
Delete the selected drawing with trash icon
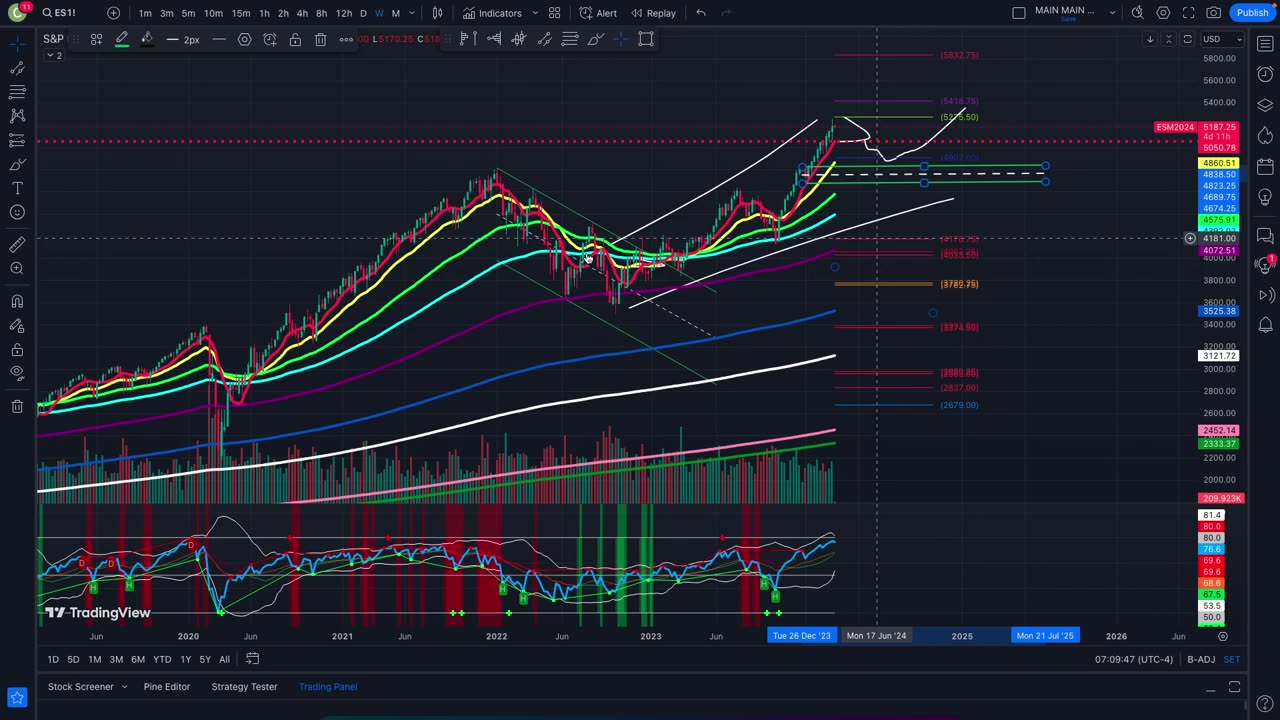(320, 39)
